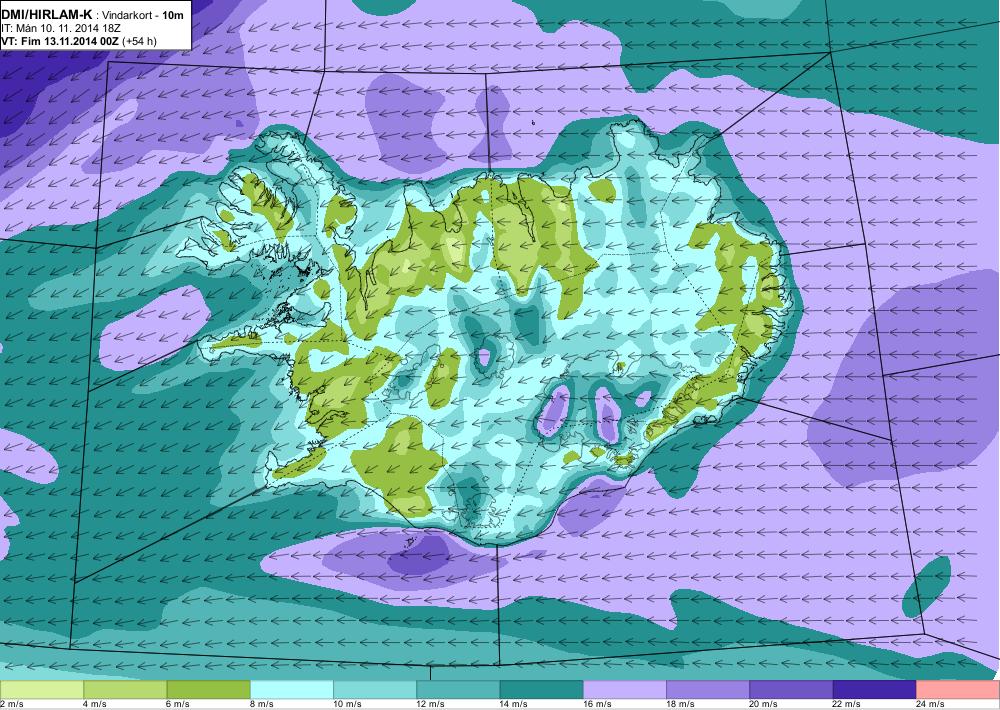
Task: Click the "18 m/s" legend label
Action: (x=680, y=704)
